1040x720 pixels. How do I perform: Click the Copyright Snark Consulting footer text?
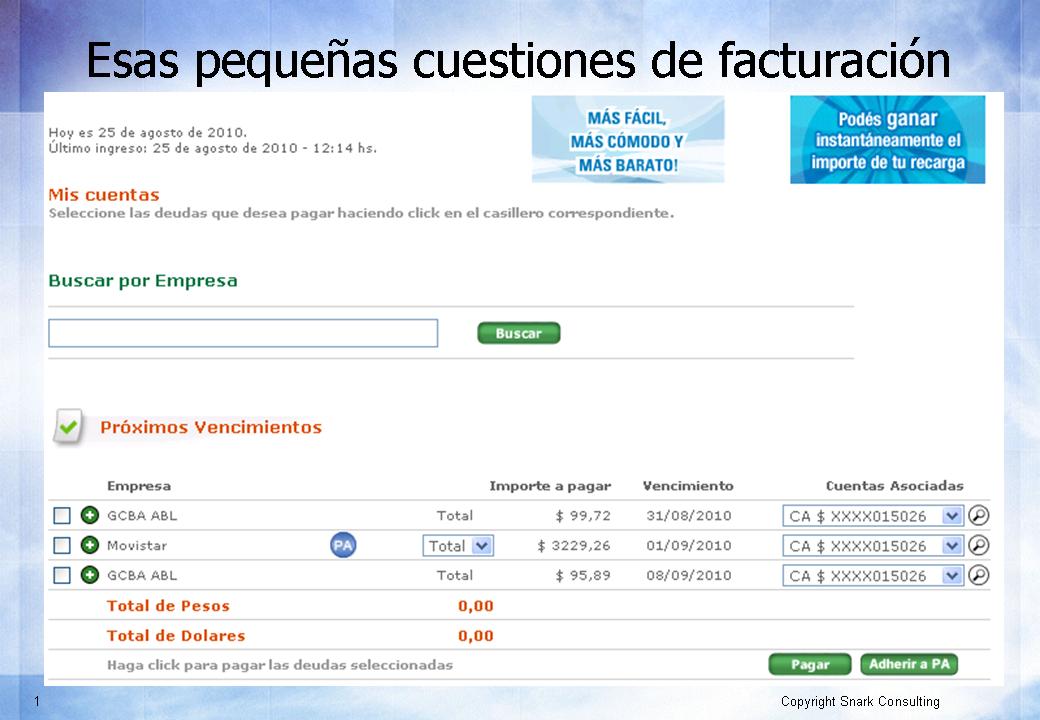coord(860,701)
